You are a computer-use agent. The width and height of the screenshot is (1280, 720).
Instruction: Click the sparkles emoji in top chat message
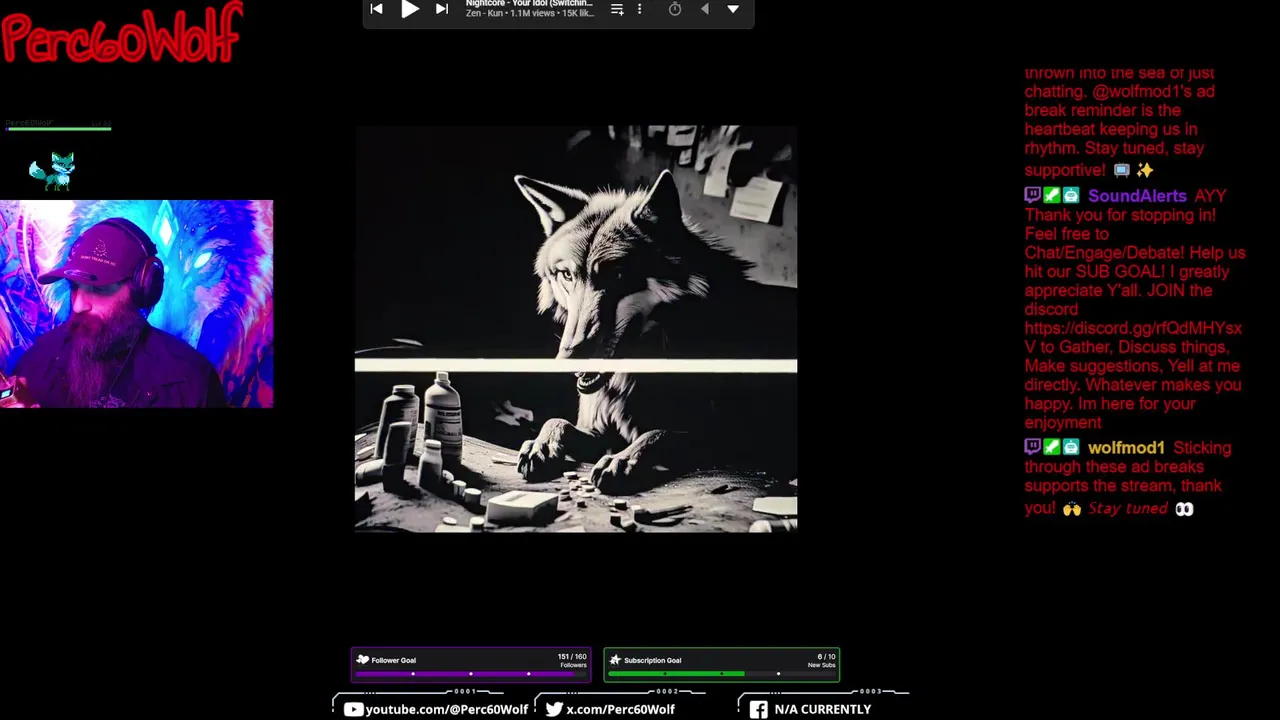tap(1144, 171)
